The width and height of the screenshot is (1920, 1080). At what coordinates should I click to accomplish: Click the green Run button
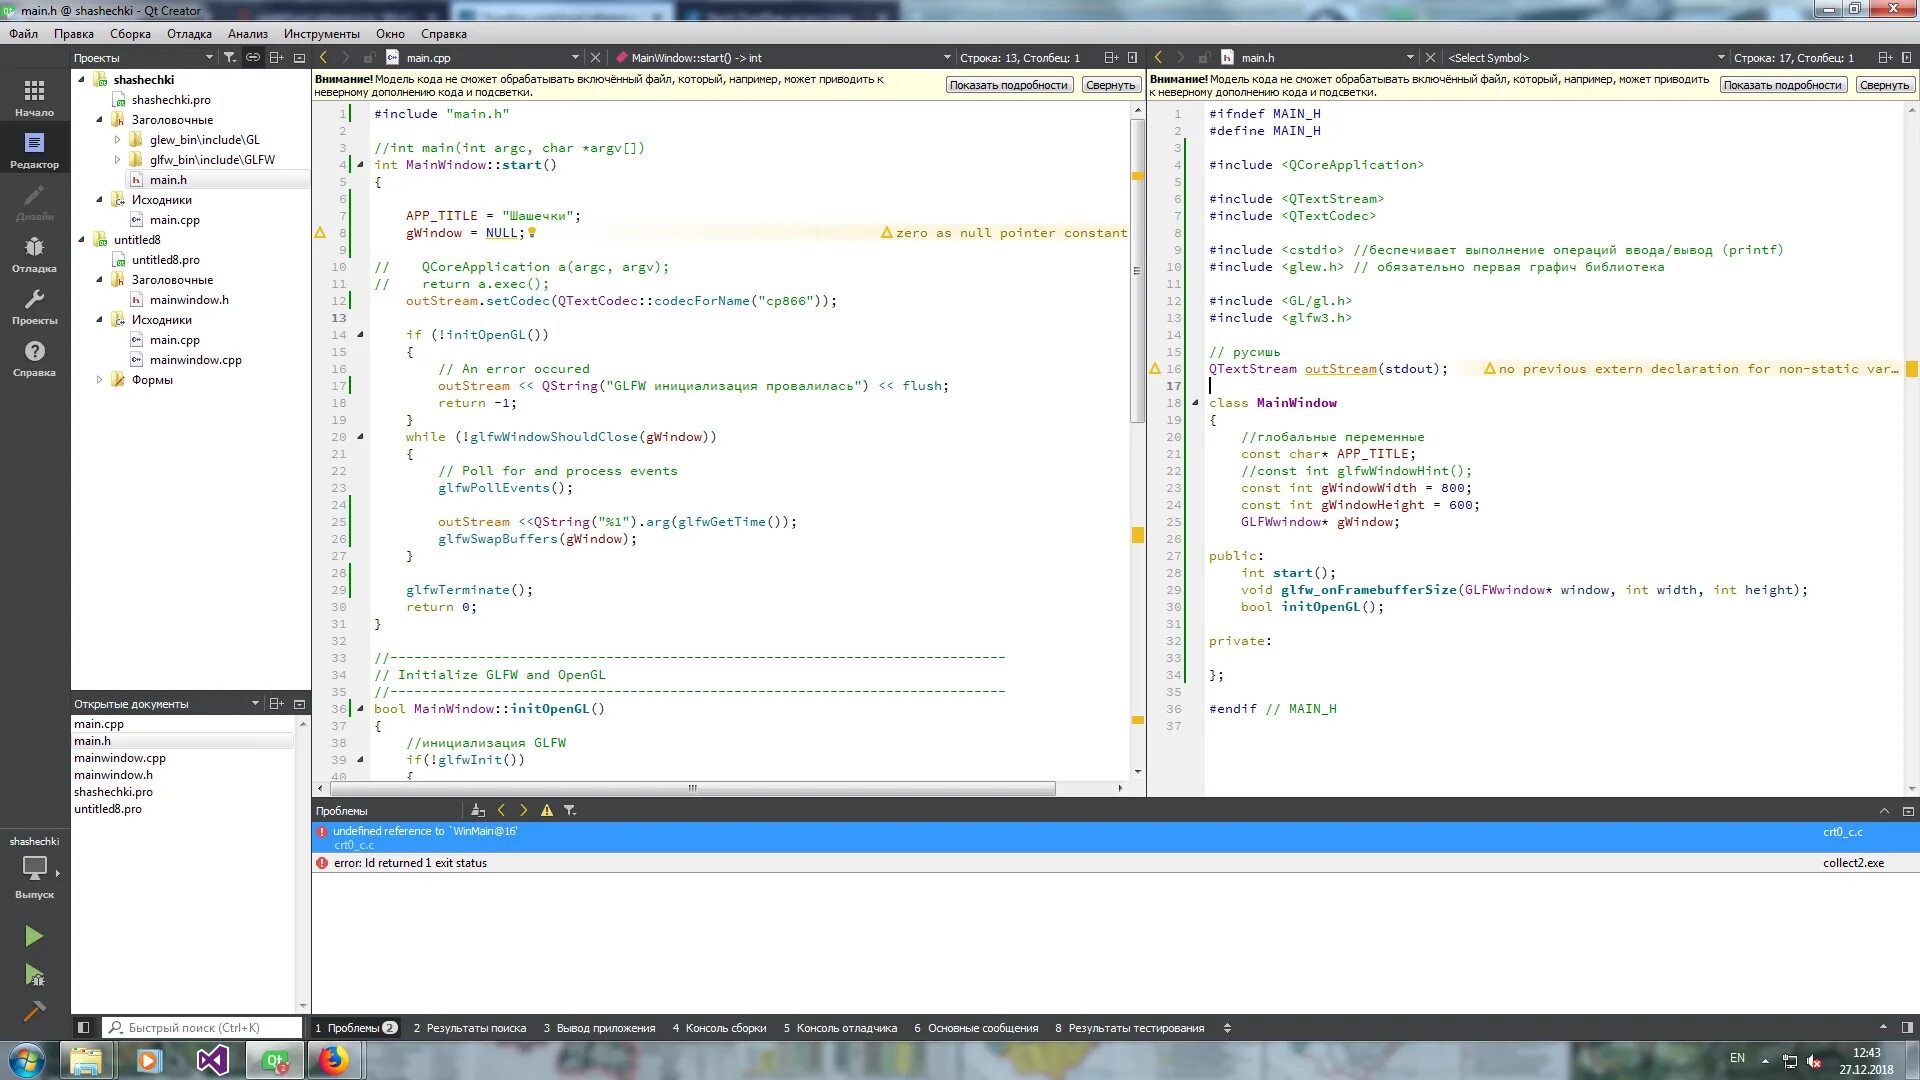(33, 936)
